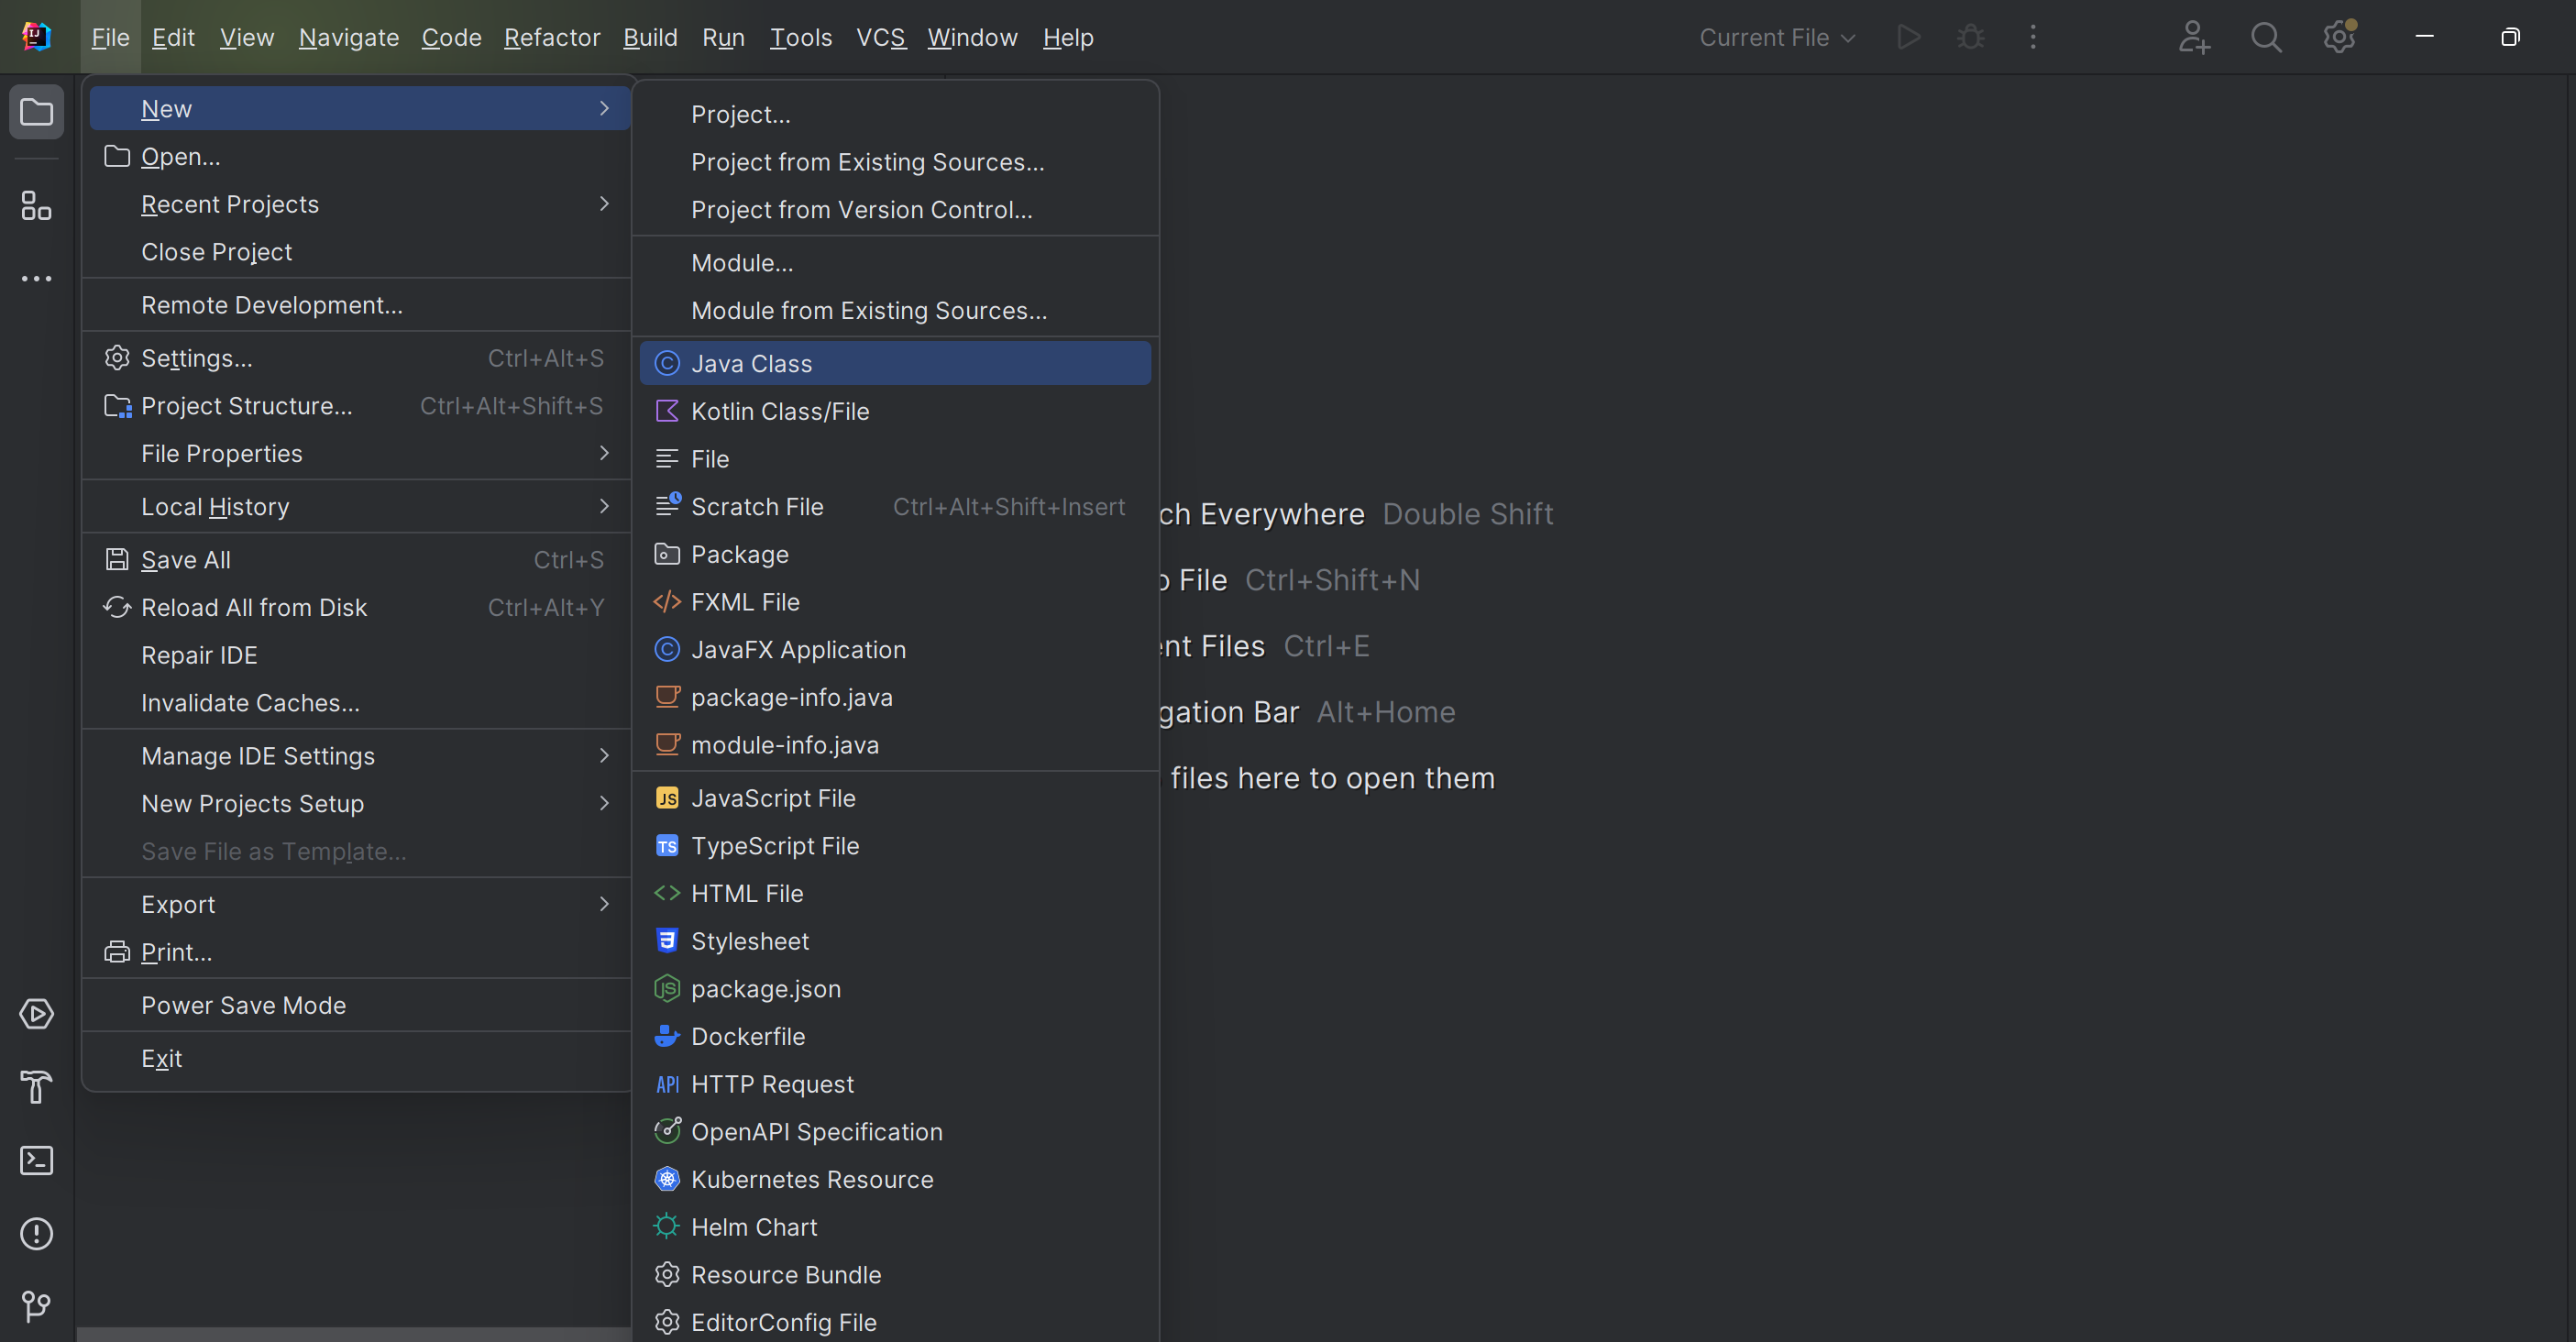Open the Tools menu
The image size is (2576, 1342).
click(801, 37)
